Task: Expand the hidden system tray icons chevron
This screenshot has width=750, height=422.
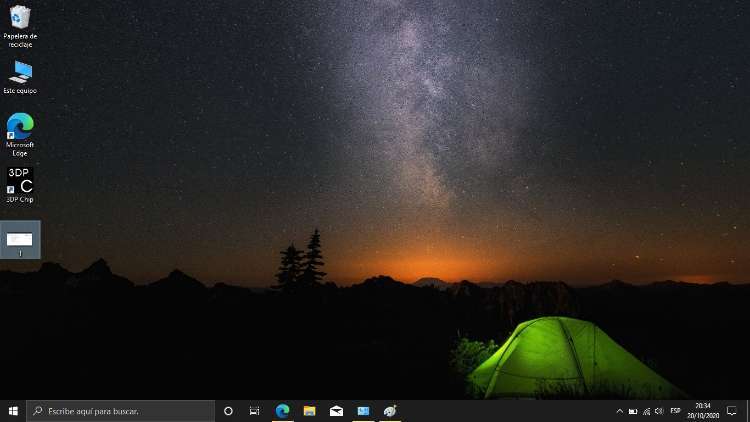Action: [619, 411]
